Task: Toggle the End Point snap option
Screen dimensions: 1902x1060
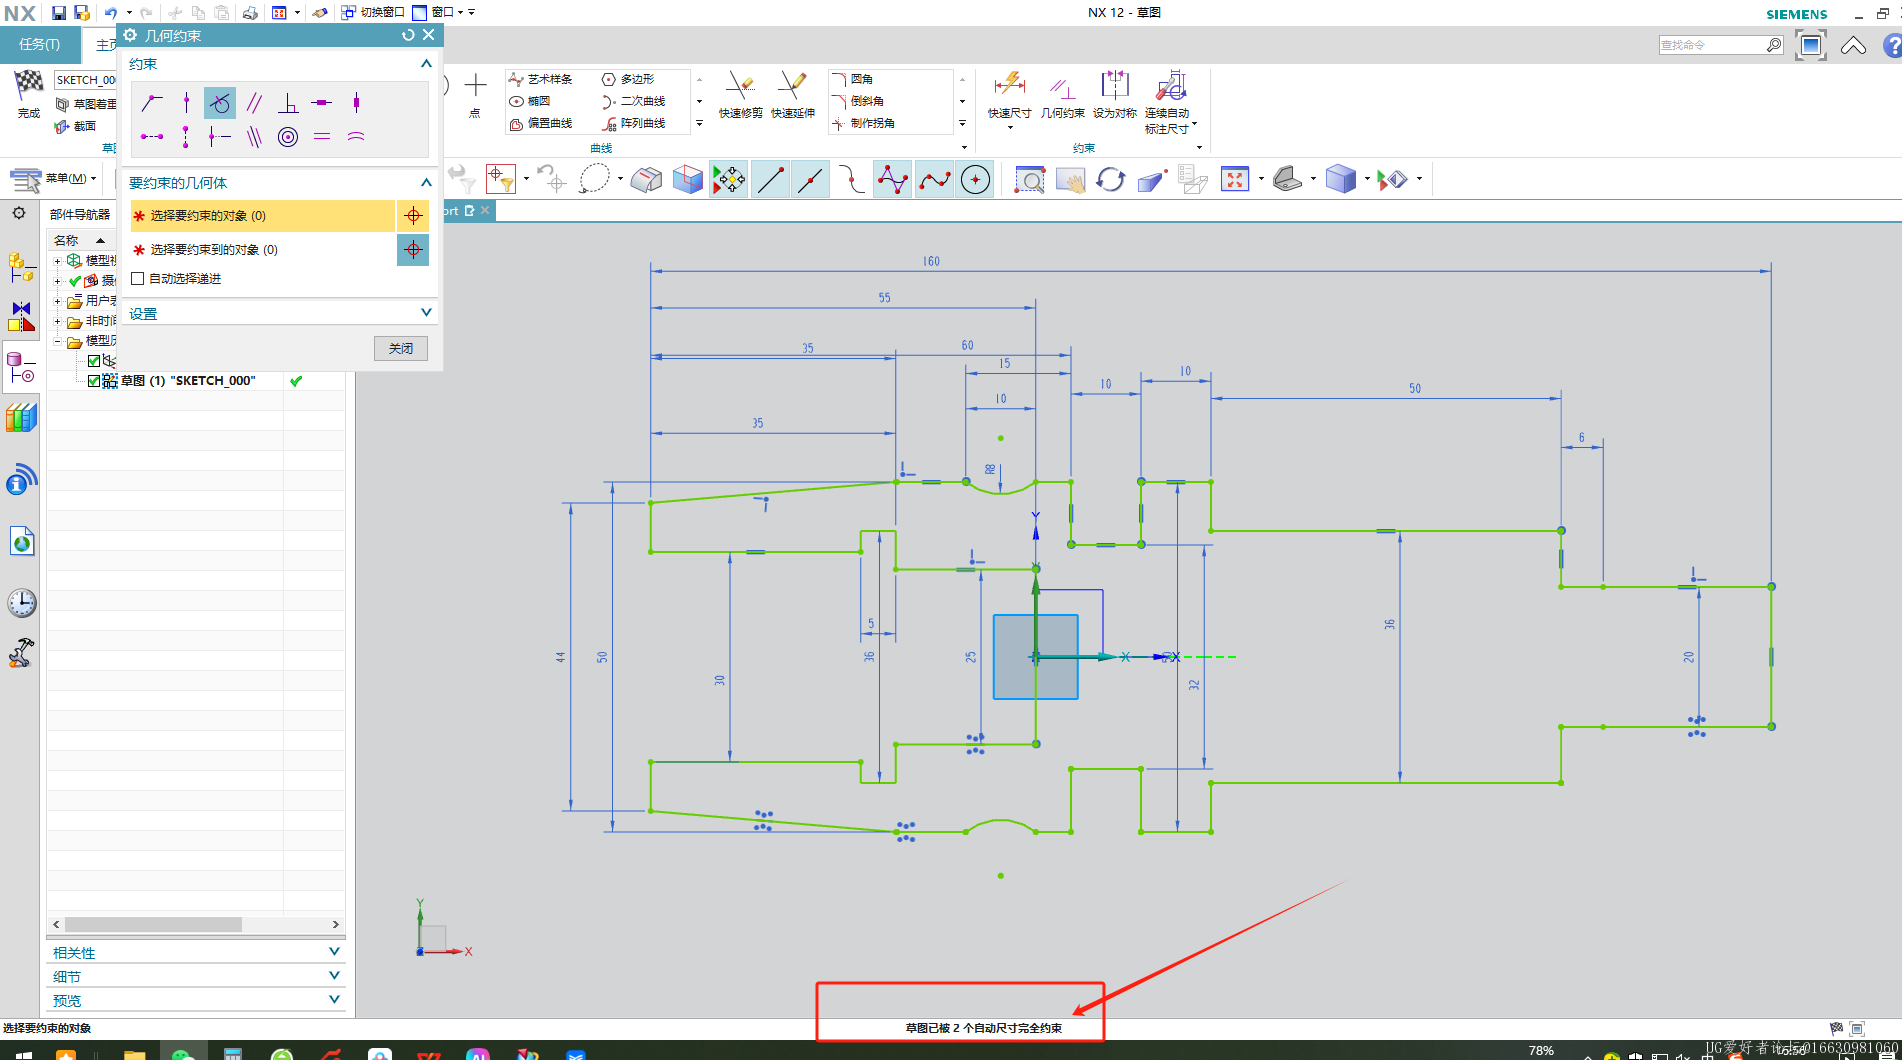Action: [770, 180]
